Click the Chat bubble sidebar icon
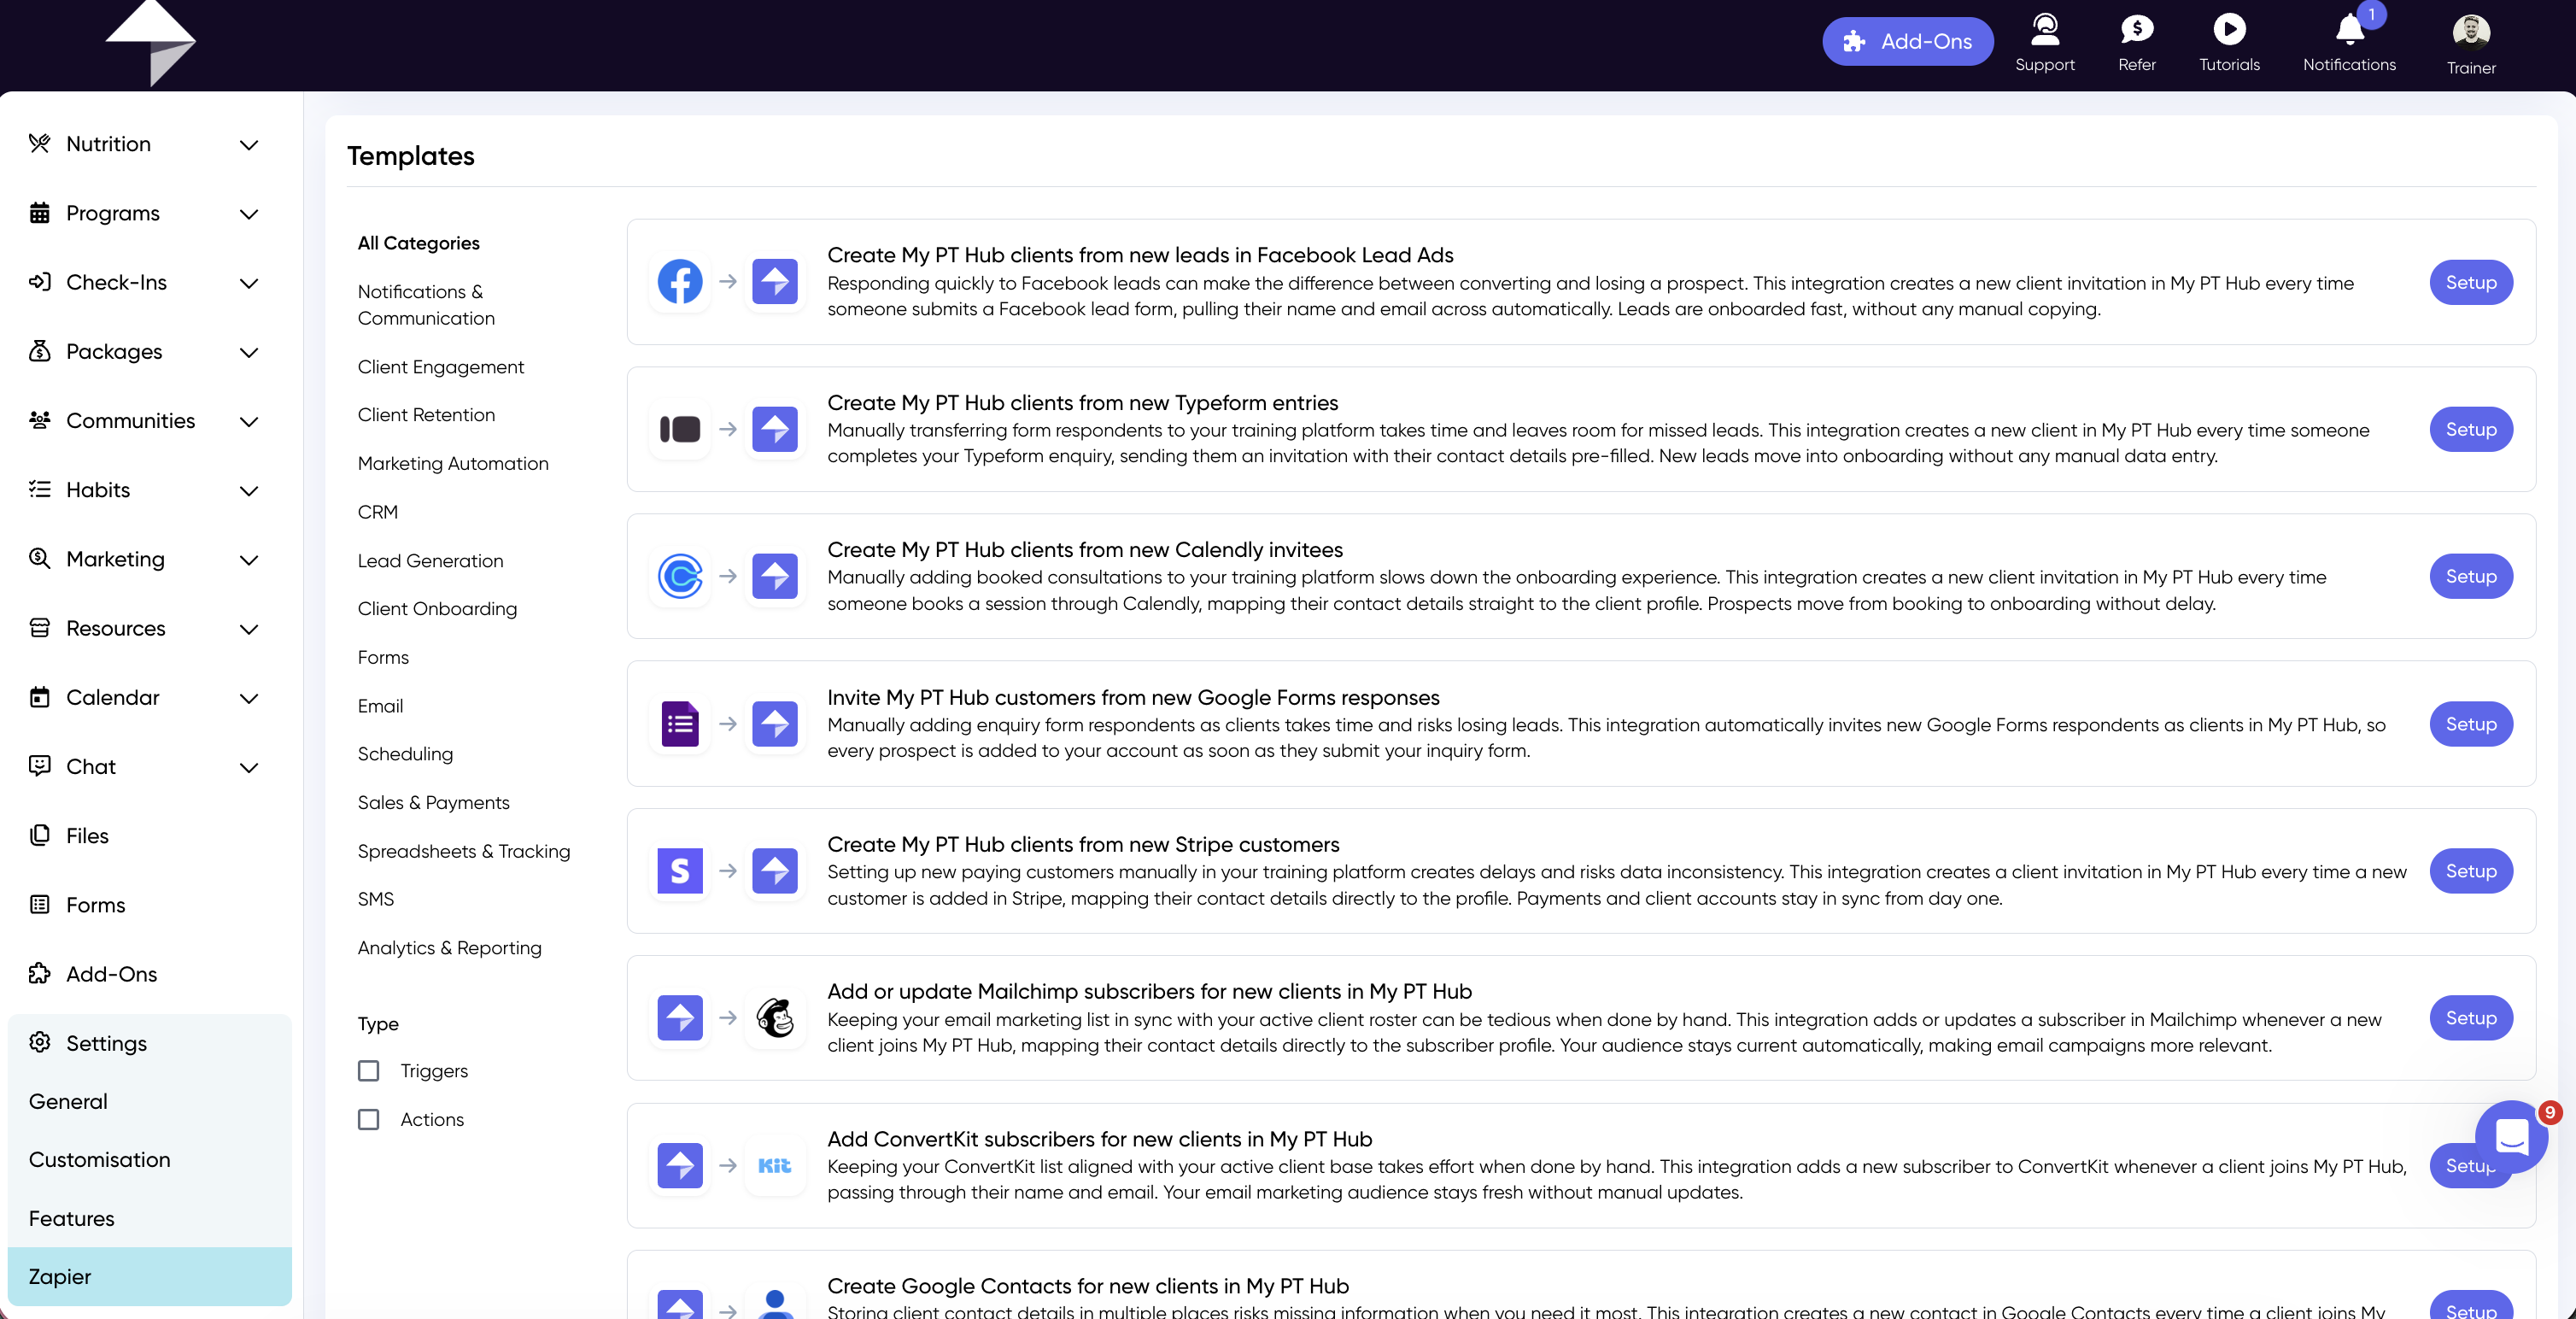This screenshot has width=2576, height=1319. click(40, 766)
